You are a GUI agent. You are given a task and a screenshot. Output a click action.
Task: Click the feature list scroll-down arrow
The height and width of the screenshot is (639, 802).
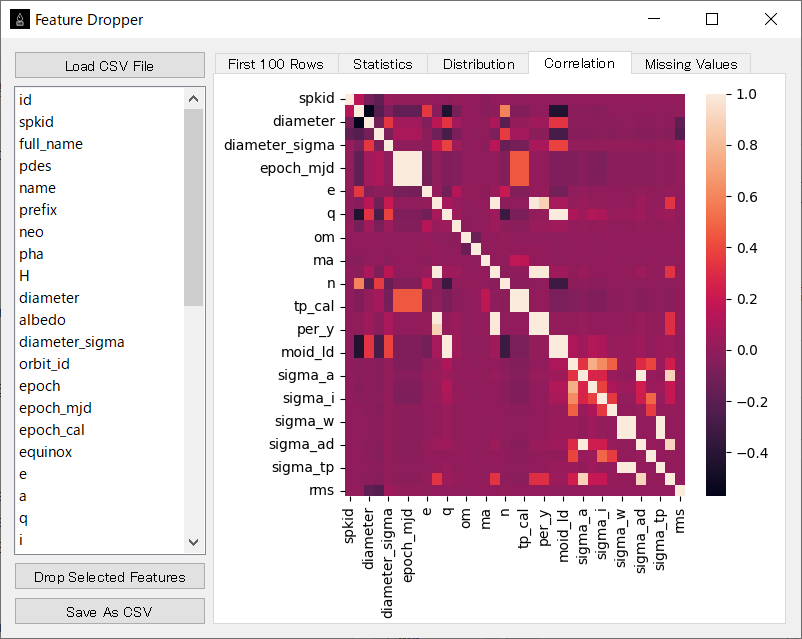click(x=193, y=542)
